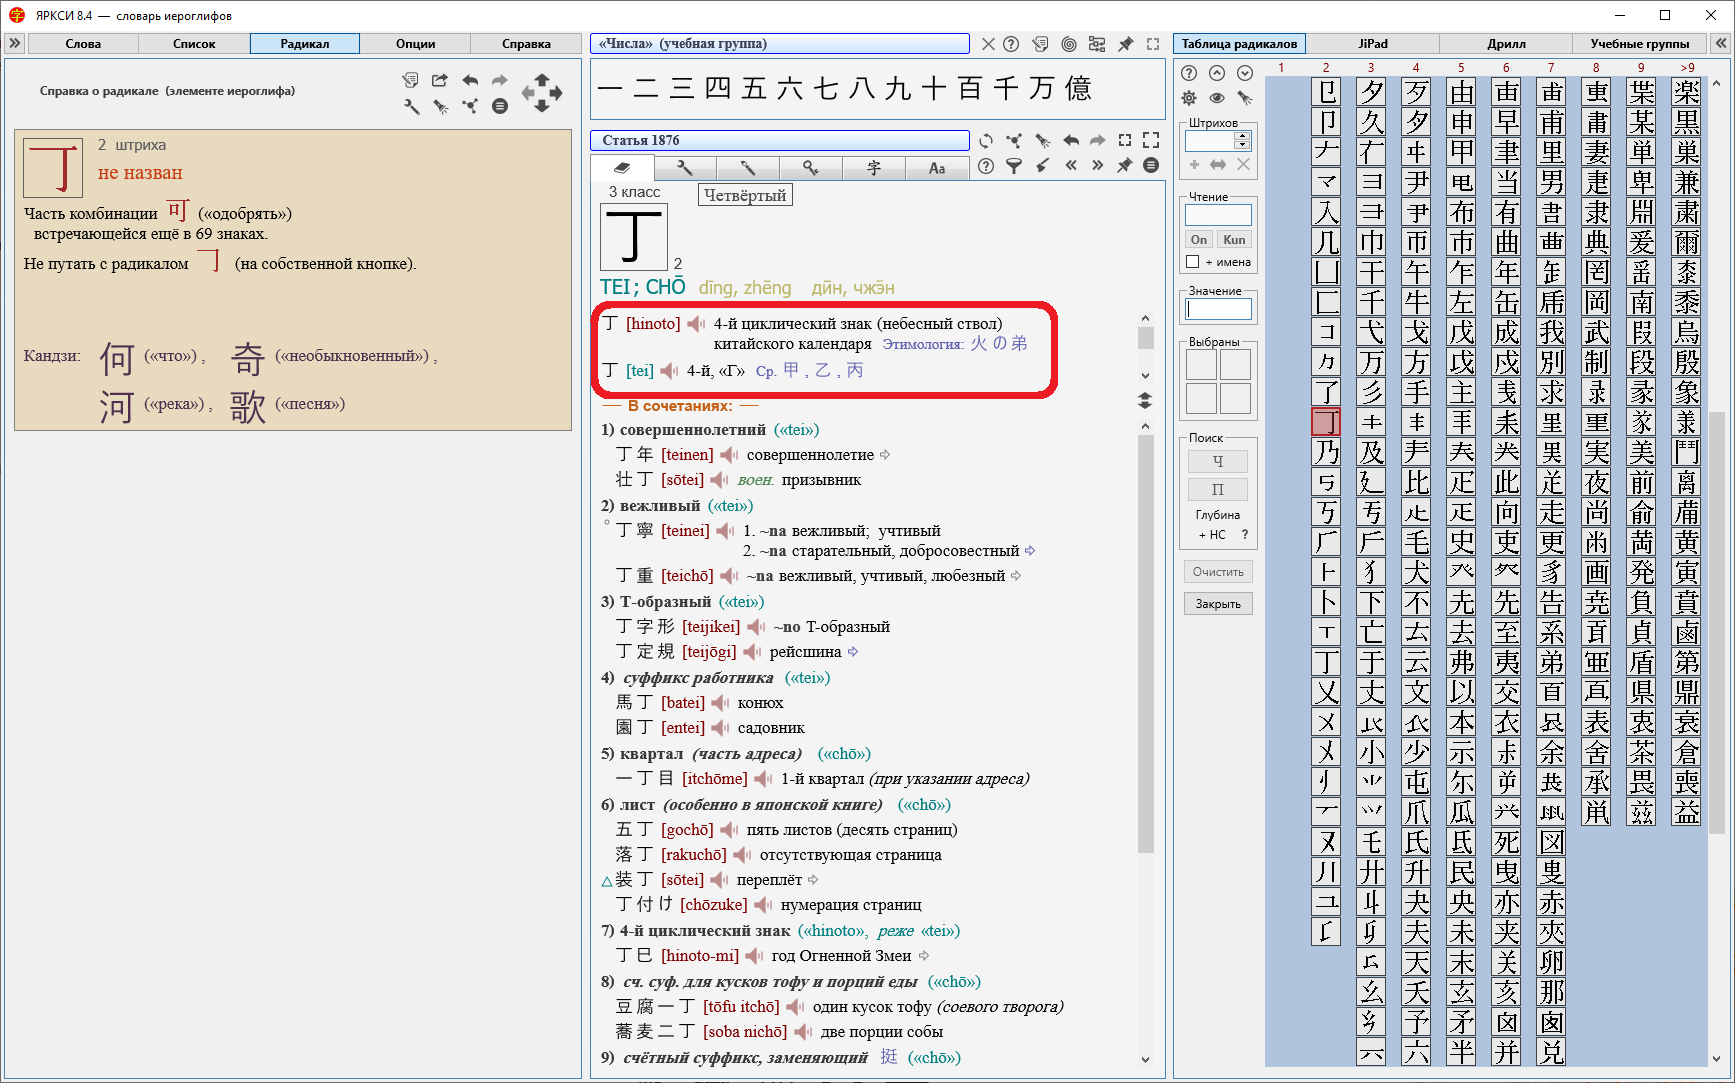Screen dimensions: 1735x1083
Task: Select the Таблица радикалов tab
Action: [x=1239, y=43]
